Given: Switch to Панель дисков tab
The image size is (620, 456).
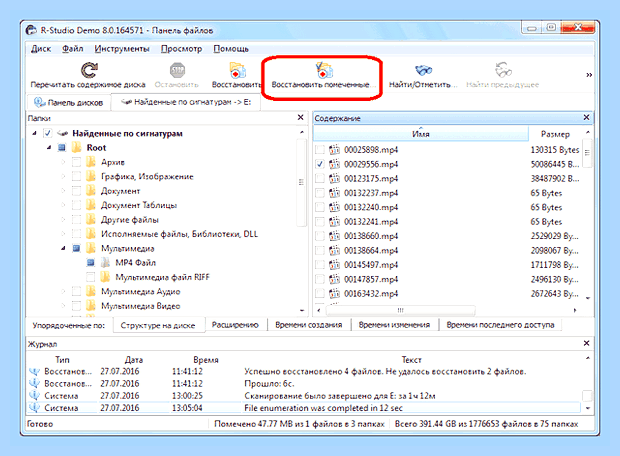Looking at the screenshot, I should click(x=69, y=102).
